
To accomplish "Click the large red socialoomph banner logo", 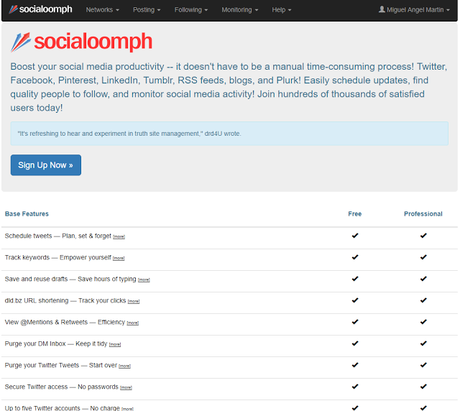I will point(81,42).
